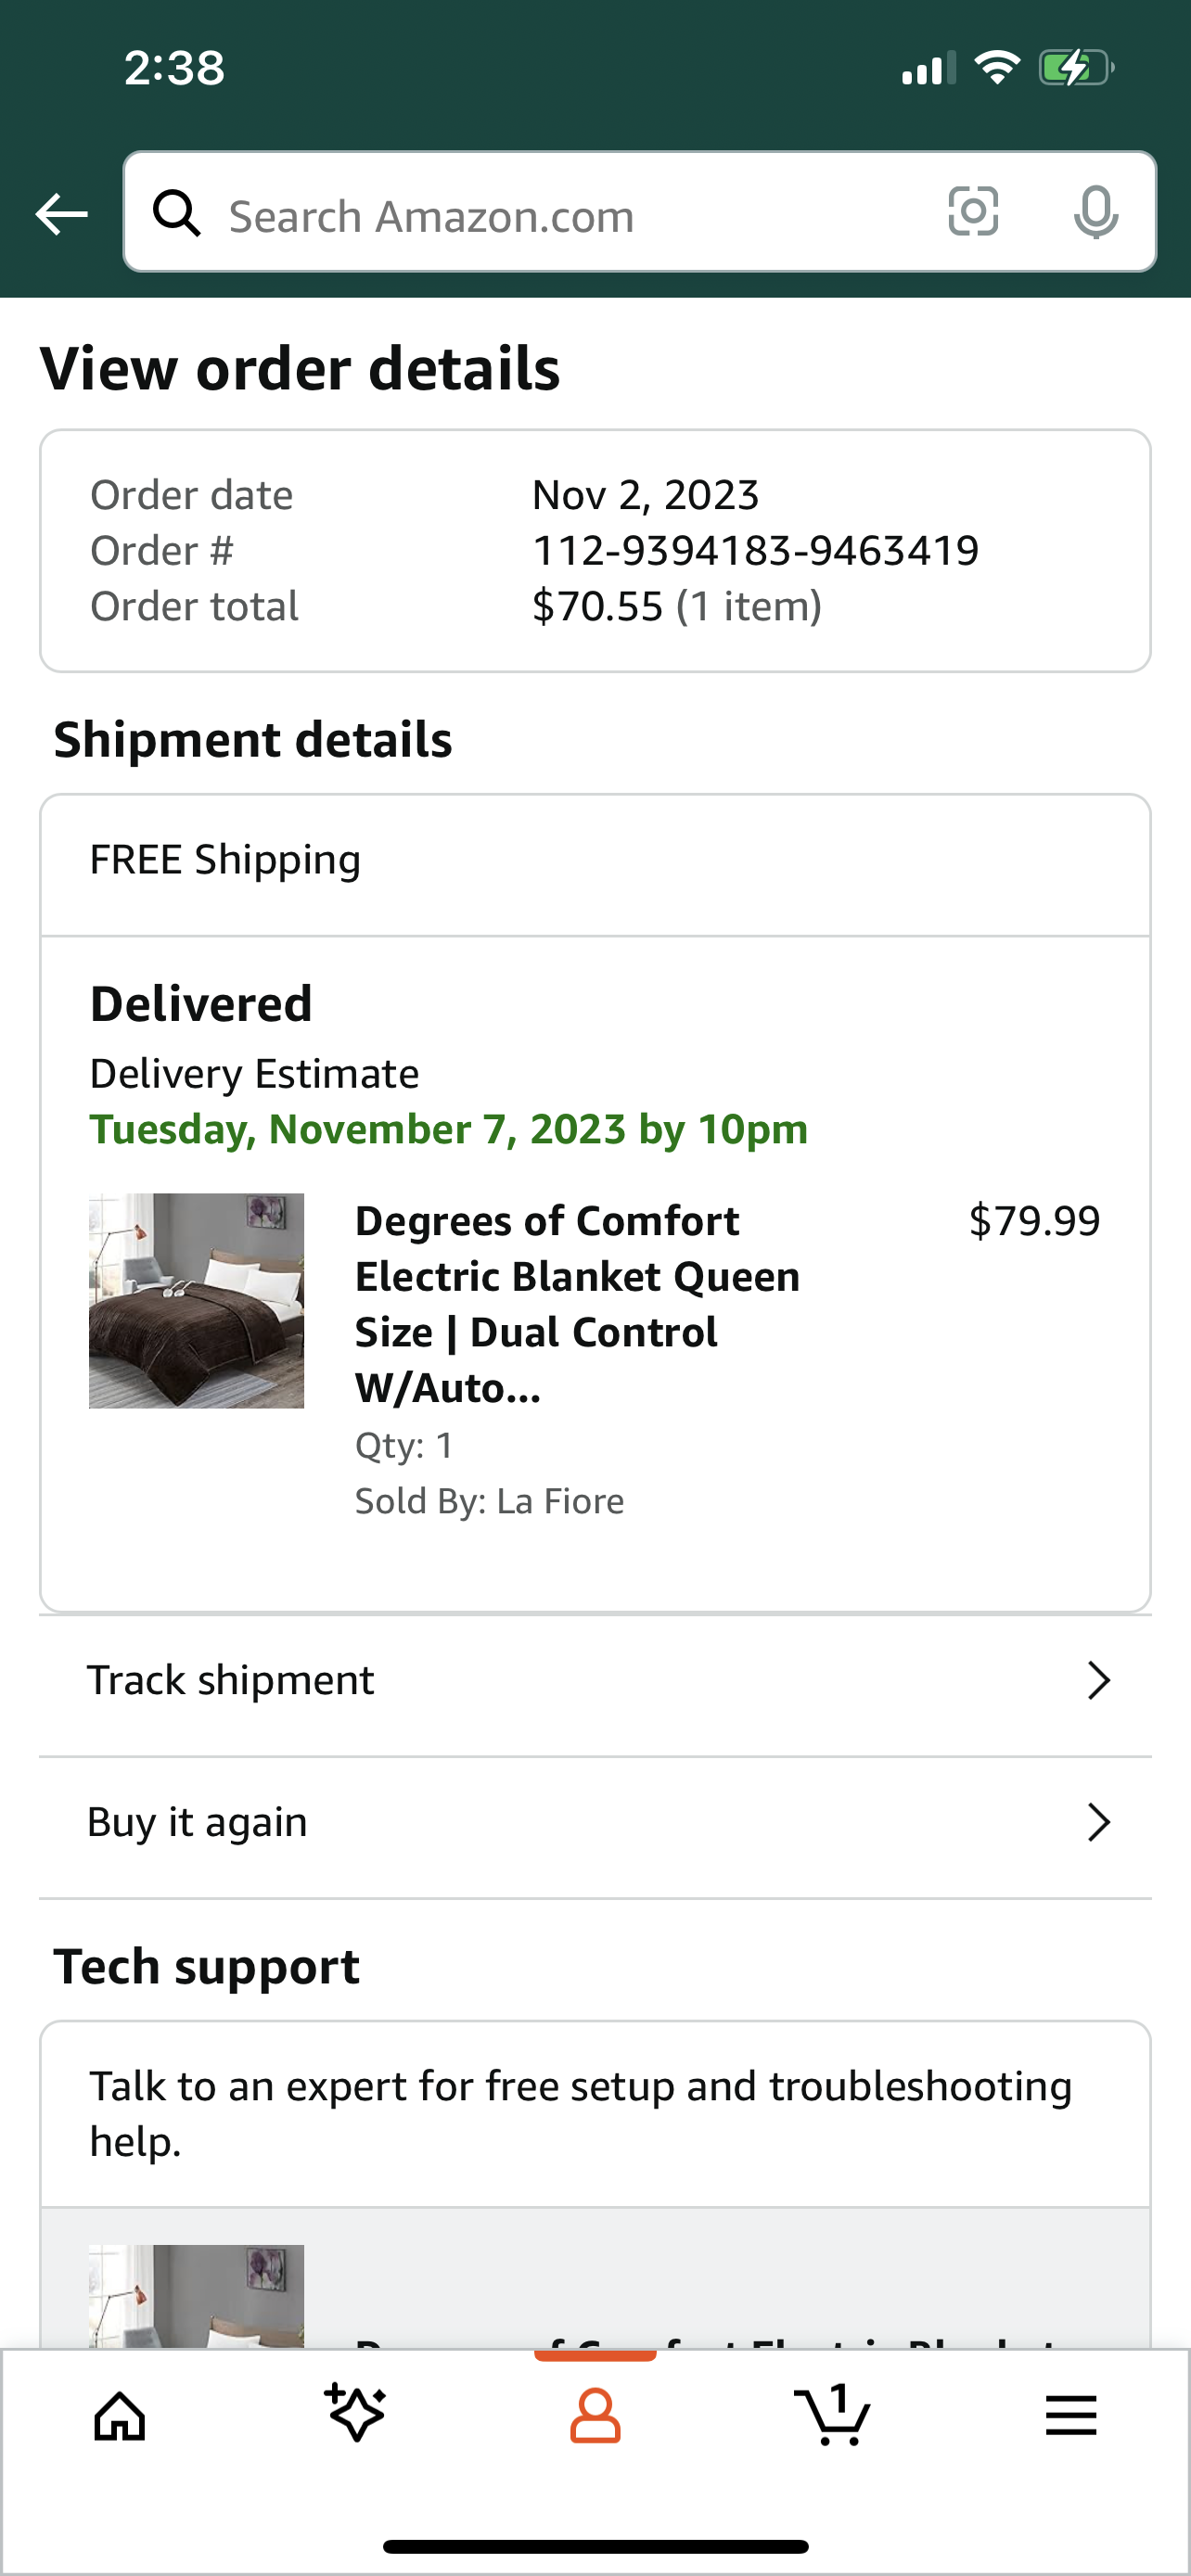Open the sparkle Inspire tab icon
The width and height of the screenshot is (1191, 2576).
click(x=356, y=2413)
